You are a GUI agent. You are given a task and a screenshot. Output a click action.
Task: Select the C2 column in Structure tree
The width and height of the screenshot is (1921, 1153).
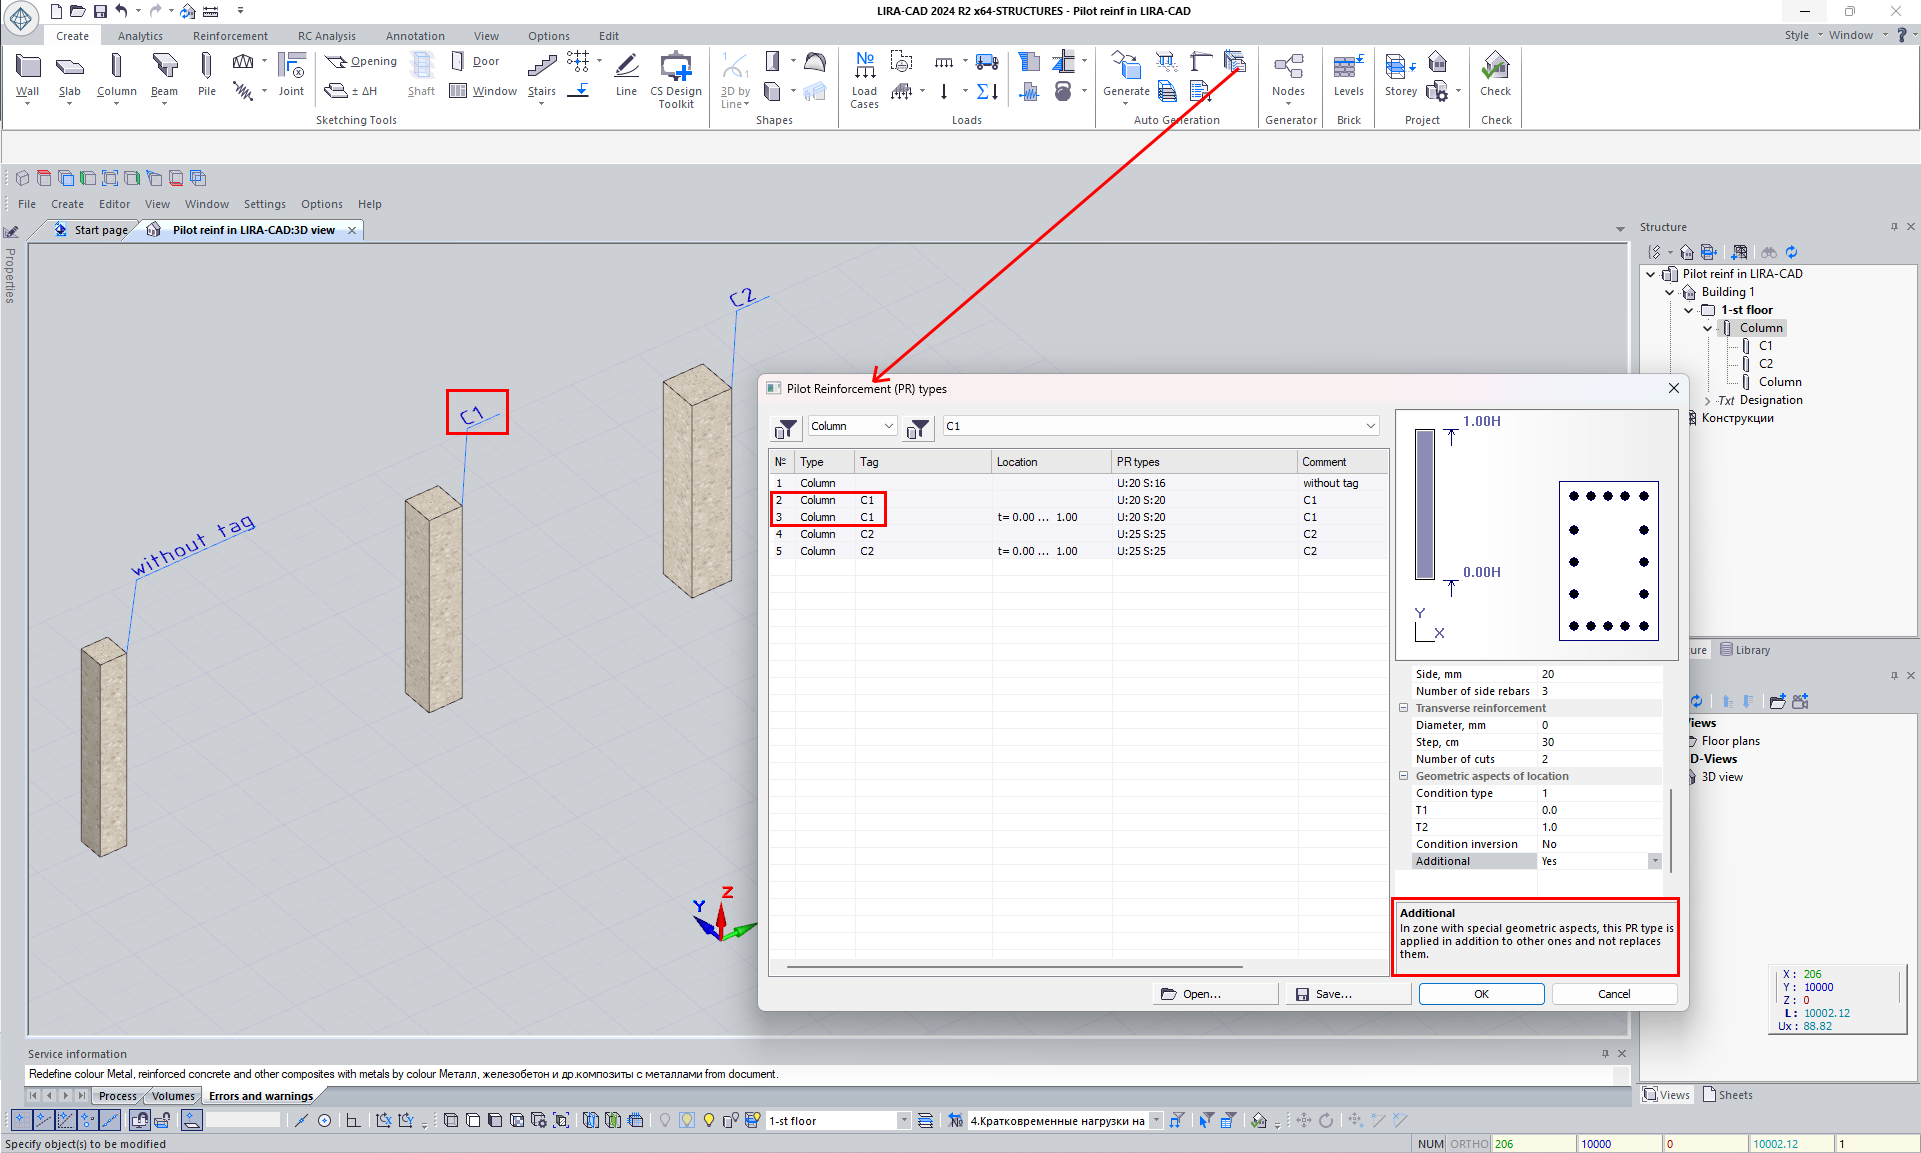1766,364
